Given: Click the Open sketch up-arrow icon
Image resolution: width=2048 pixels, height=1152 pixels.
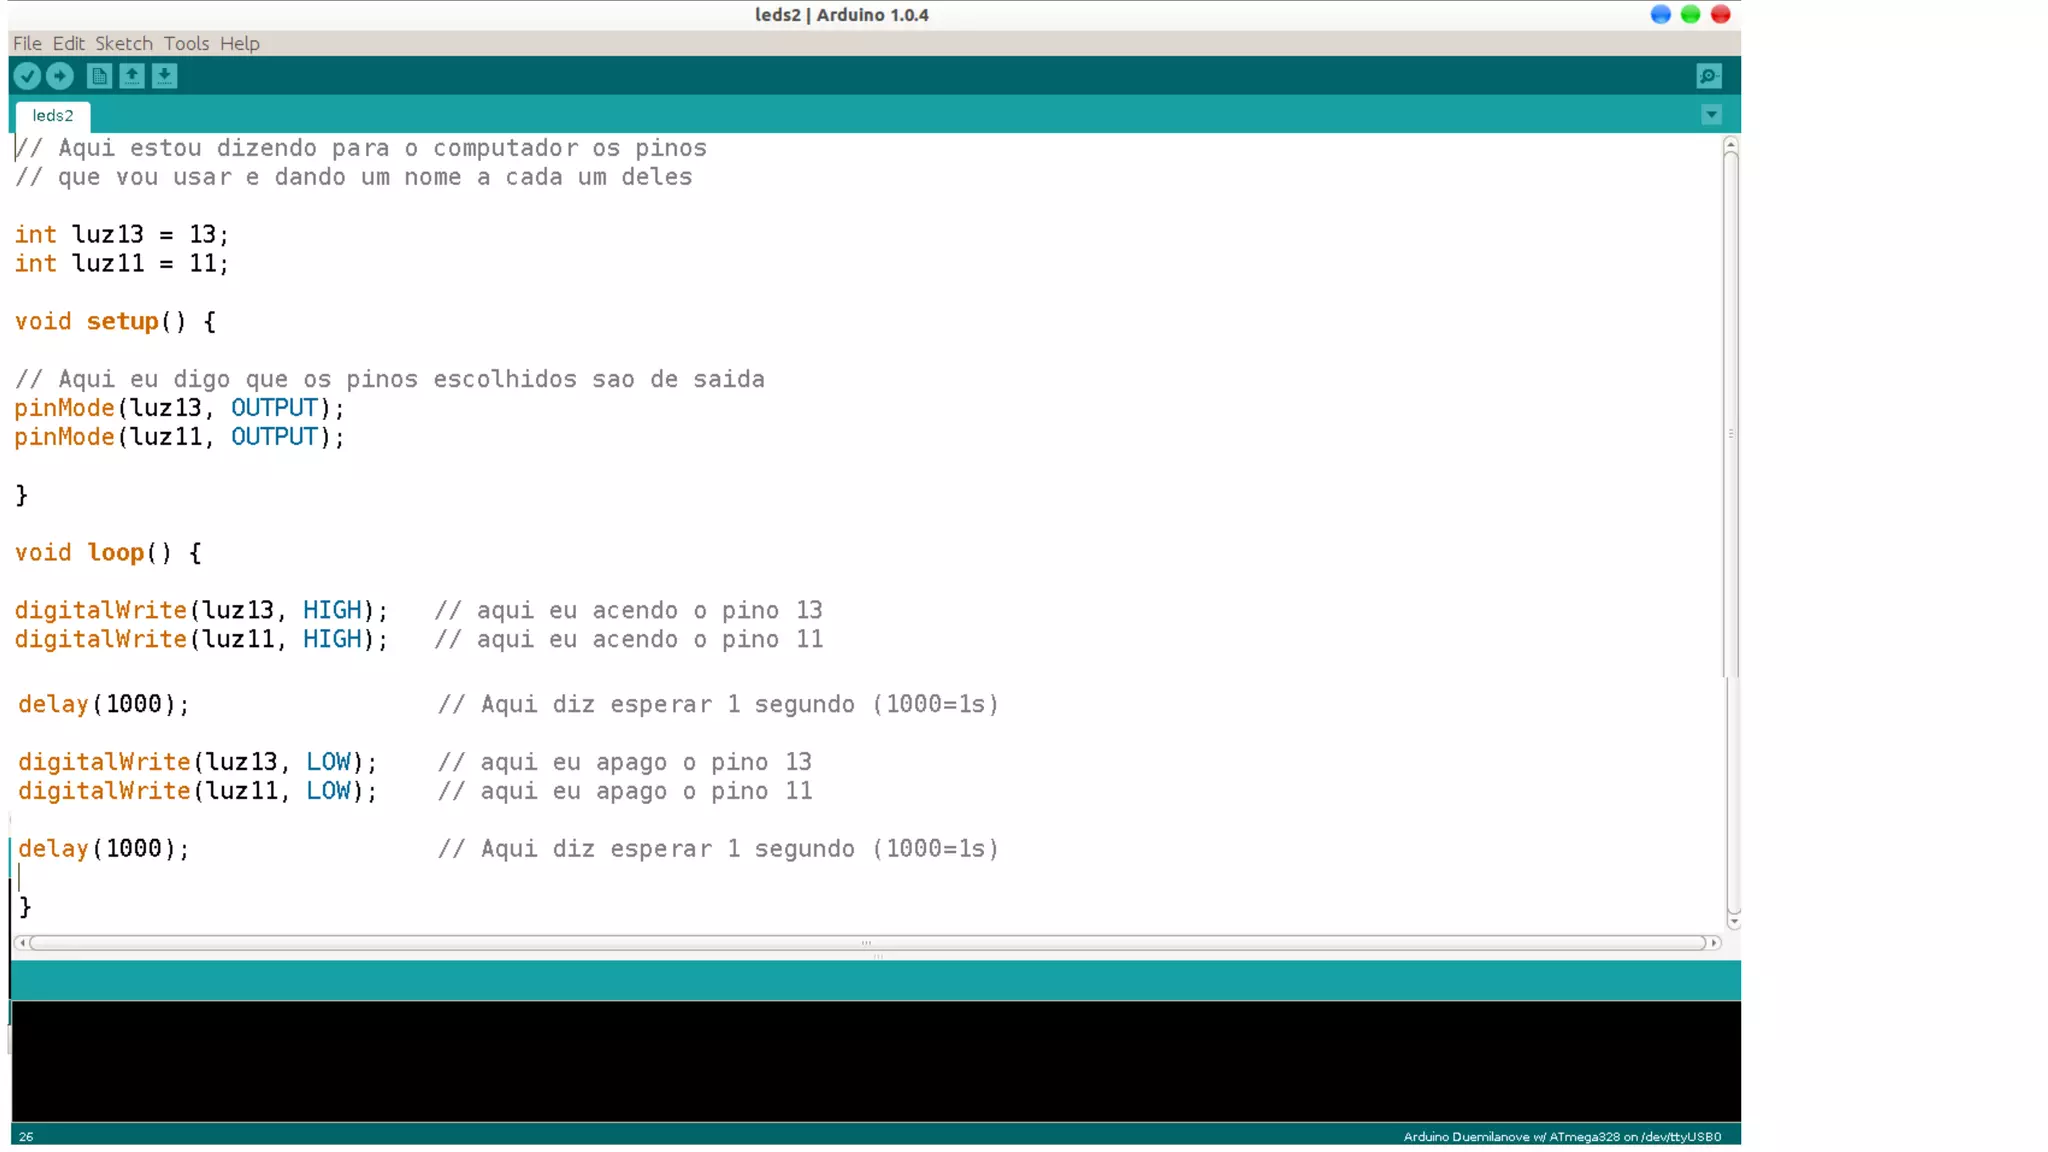Looking at the screenshot, I should tap(132, 76).
